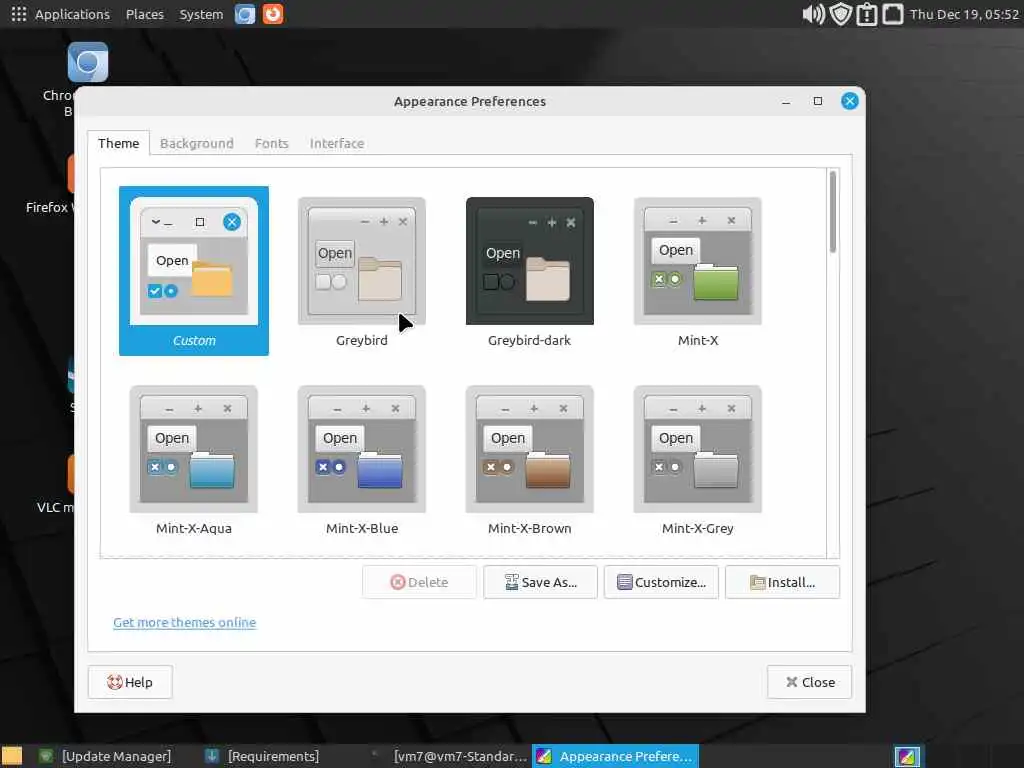Apply the Mint-X-Aqua theme icon
This screenshot has width=1024, height=768.
coord(193,449)
